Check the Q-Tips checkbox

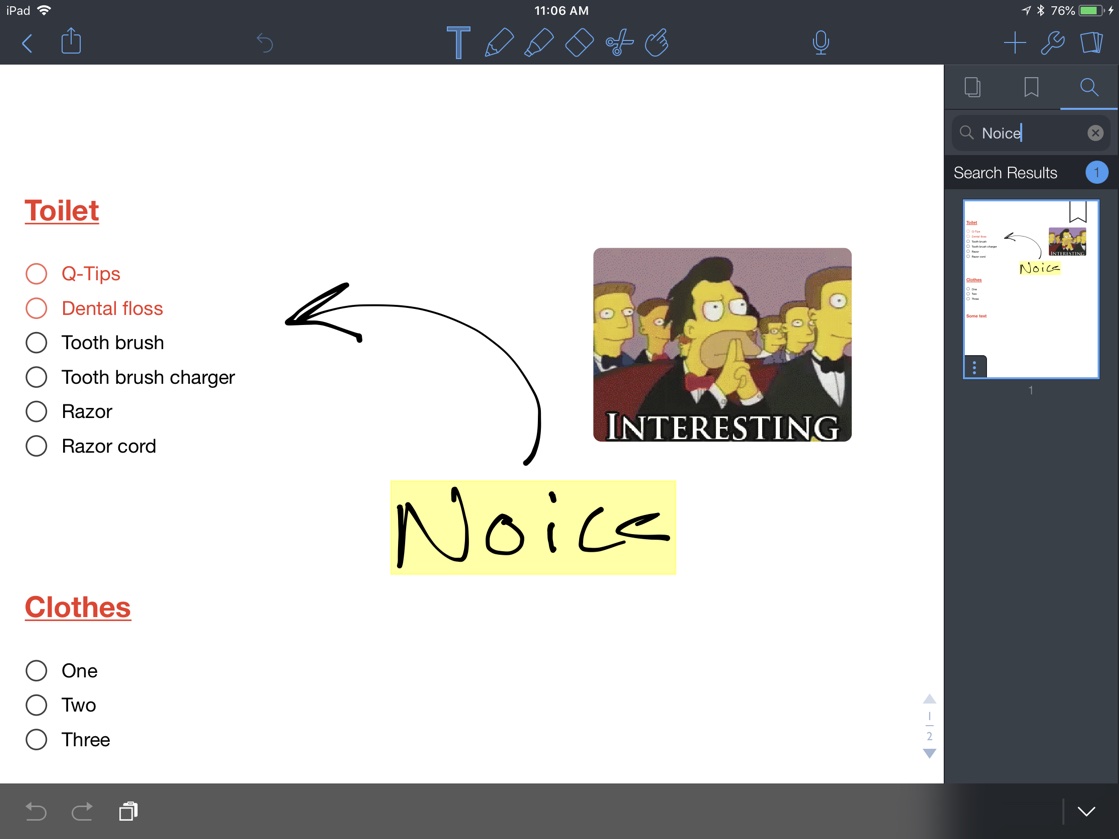pos(36,274)
